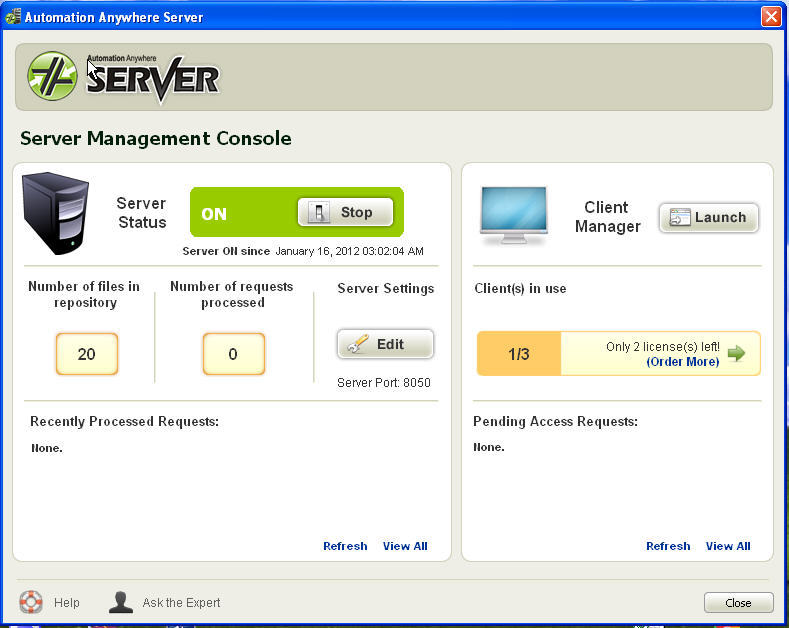Click the Automation Anywhere green logo
The height and width of the screenshot is (628, 789).
coord(52,76)
